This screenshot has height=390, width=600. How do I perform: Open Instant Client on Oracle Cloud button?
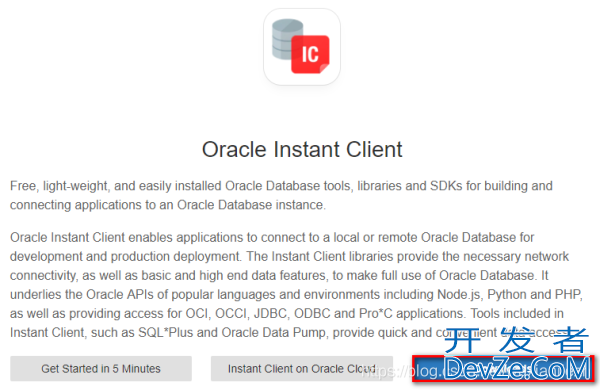[x=302, y=368]
